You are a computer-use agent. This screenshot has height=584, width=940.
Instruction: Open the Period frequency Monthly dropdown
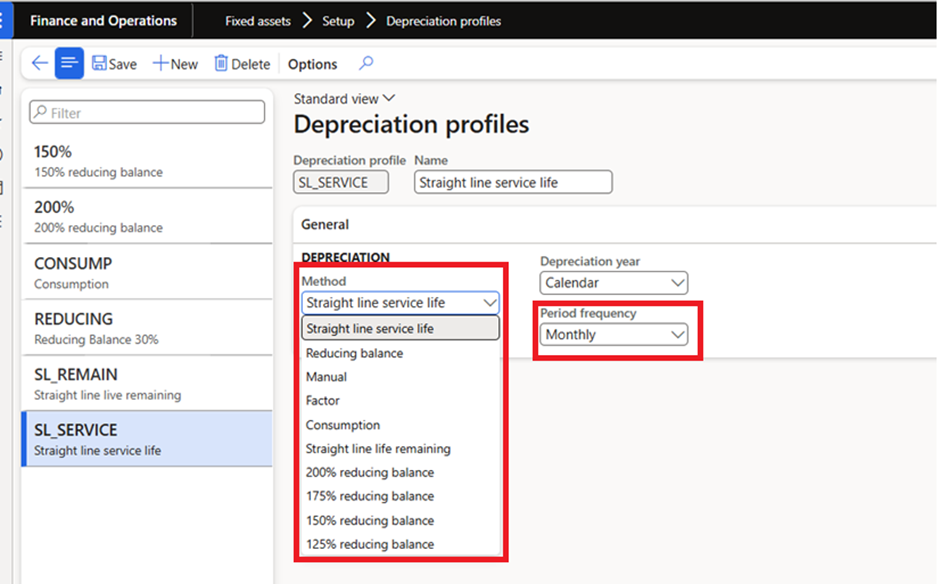pyautogui.click(x=613, y=335)
